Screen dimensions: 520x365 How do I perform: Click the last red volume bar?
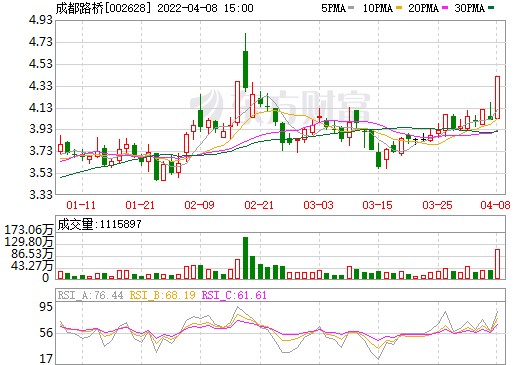[x=497, y=264]
